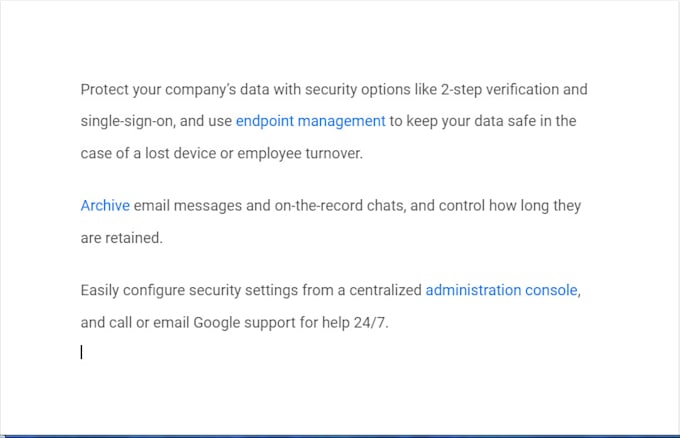Screen dimensions: 680x438
Task: Open the endpoint management link
Action: [310, 121]
